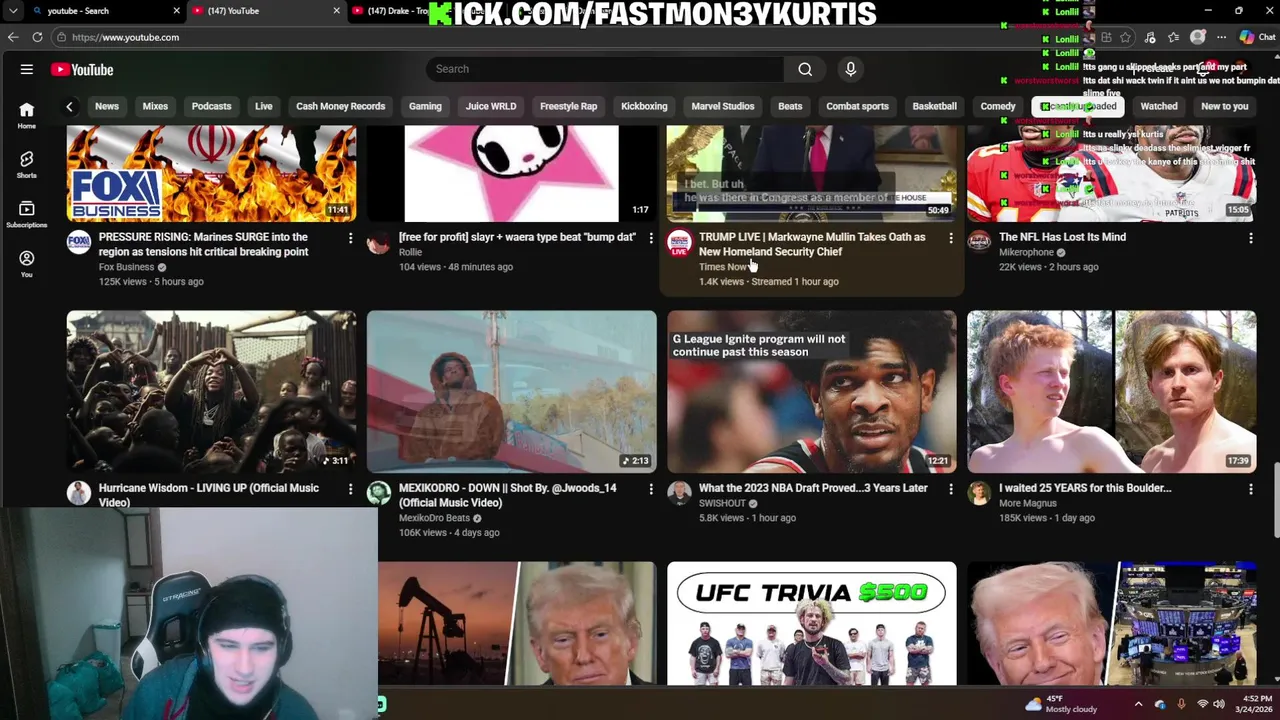This screenshot has width=1280, height=720.
Task: Select the News category chip
Action: coord(107,106)
